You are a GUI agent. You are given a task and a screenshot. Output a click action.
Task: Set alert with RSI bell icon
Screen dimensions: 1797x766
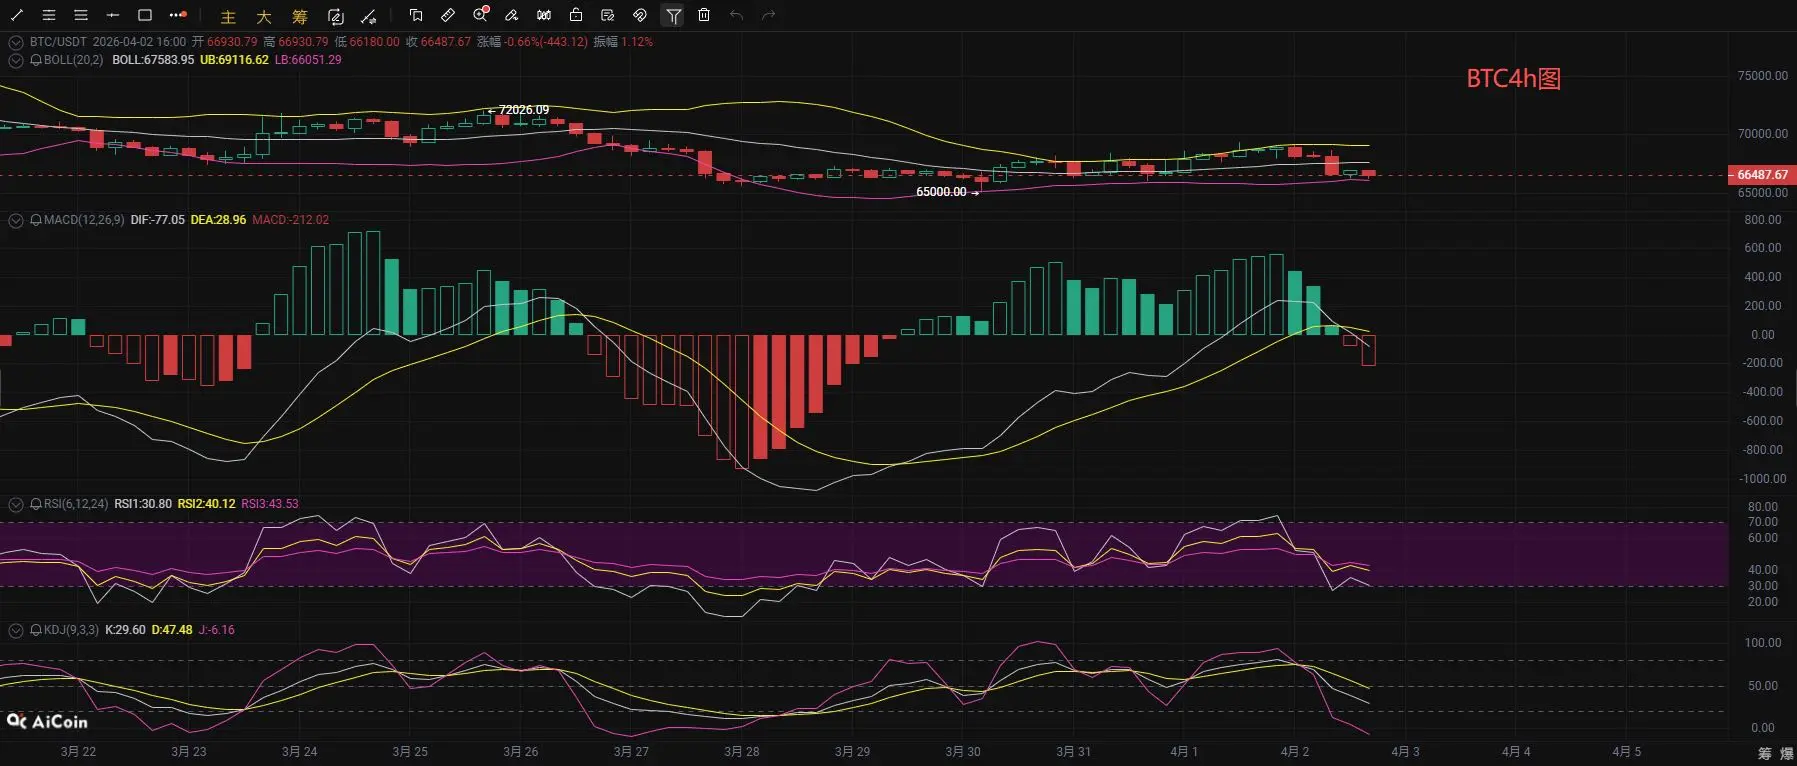tap(36, 504)
